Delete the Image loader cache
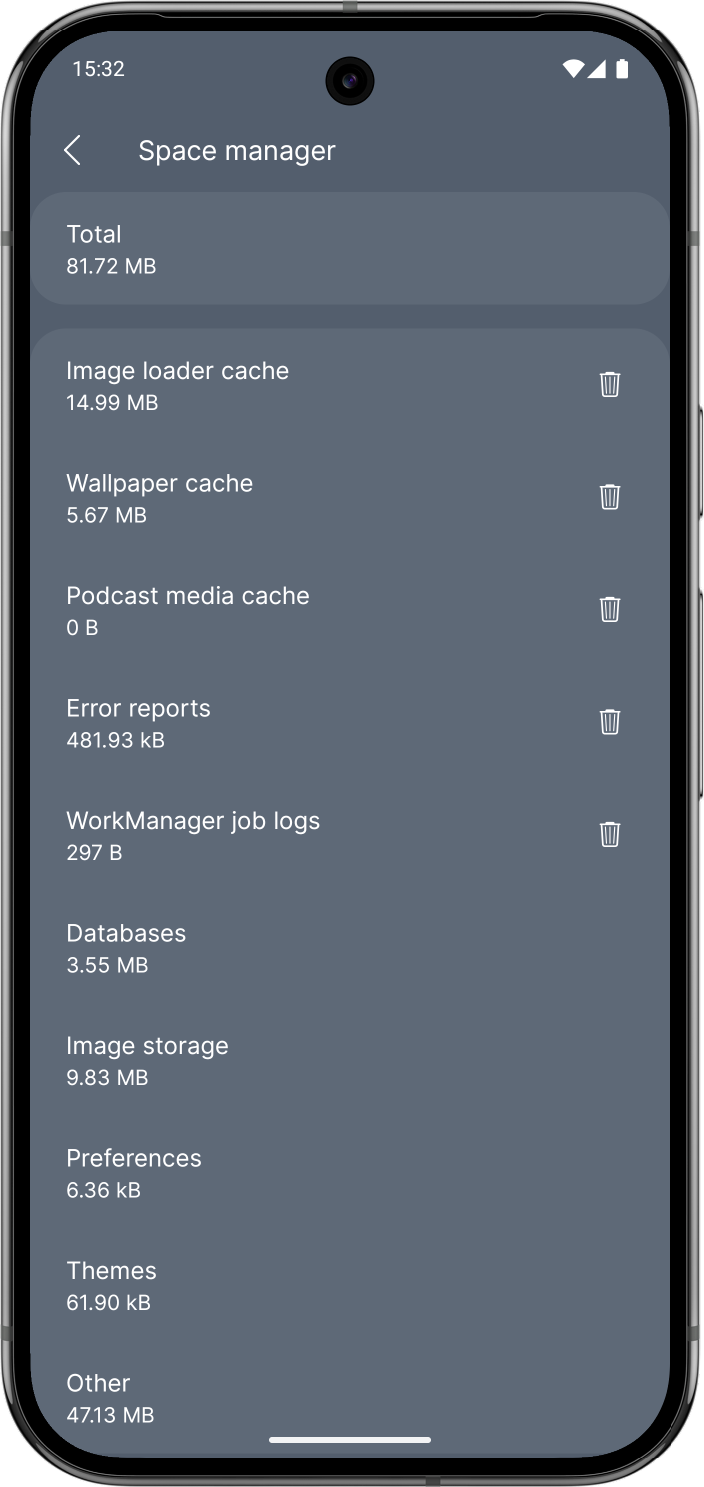 coord(610,385)
